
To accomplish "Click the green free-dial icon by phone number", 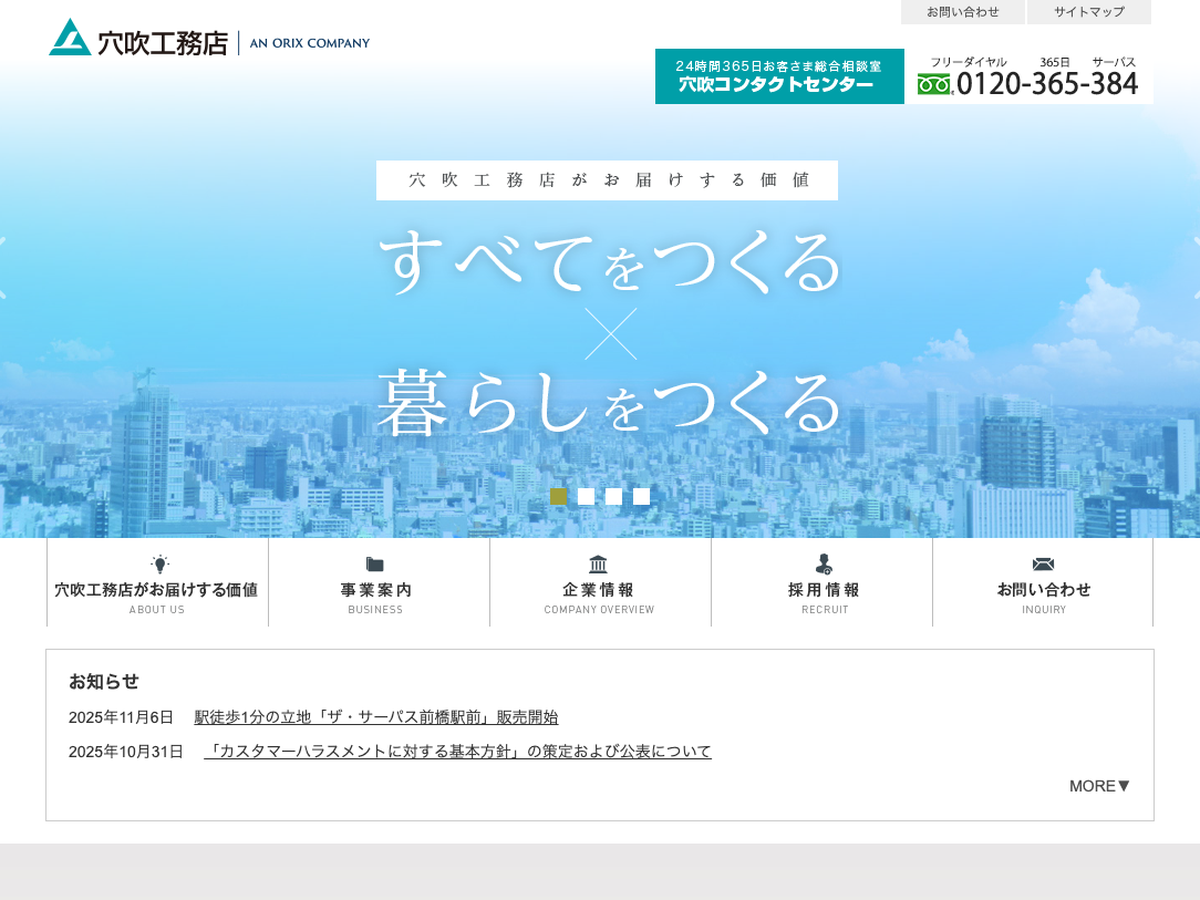I will tap(935, 85).
